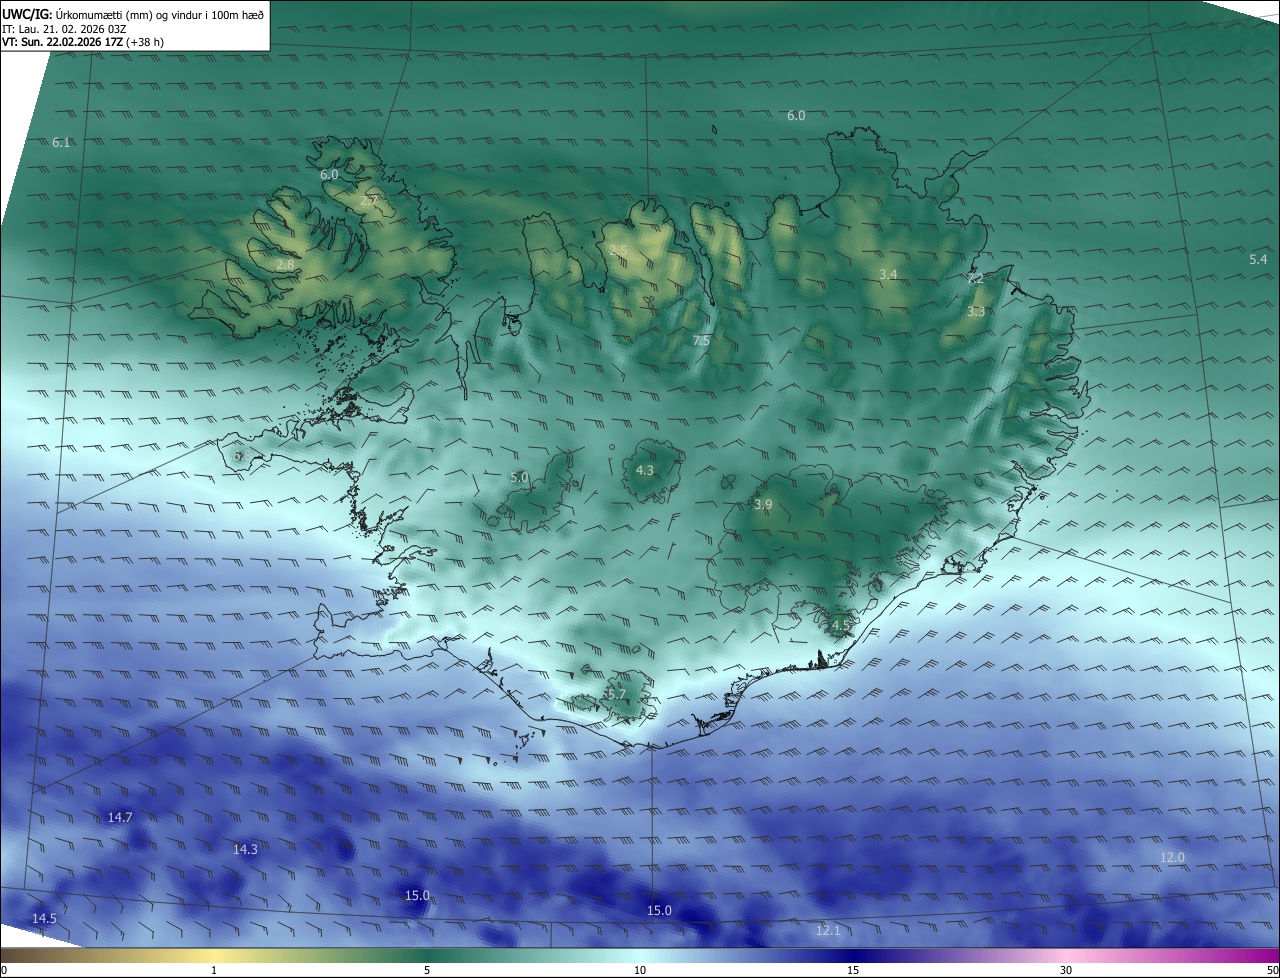The image size is (1280, 978).
Task: Click the 2.5 value label on the map
Action: pyautogui.click(x=618, y=251)
